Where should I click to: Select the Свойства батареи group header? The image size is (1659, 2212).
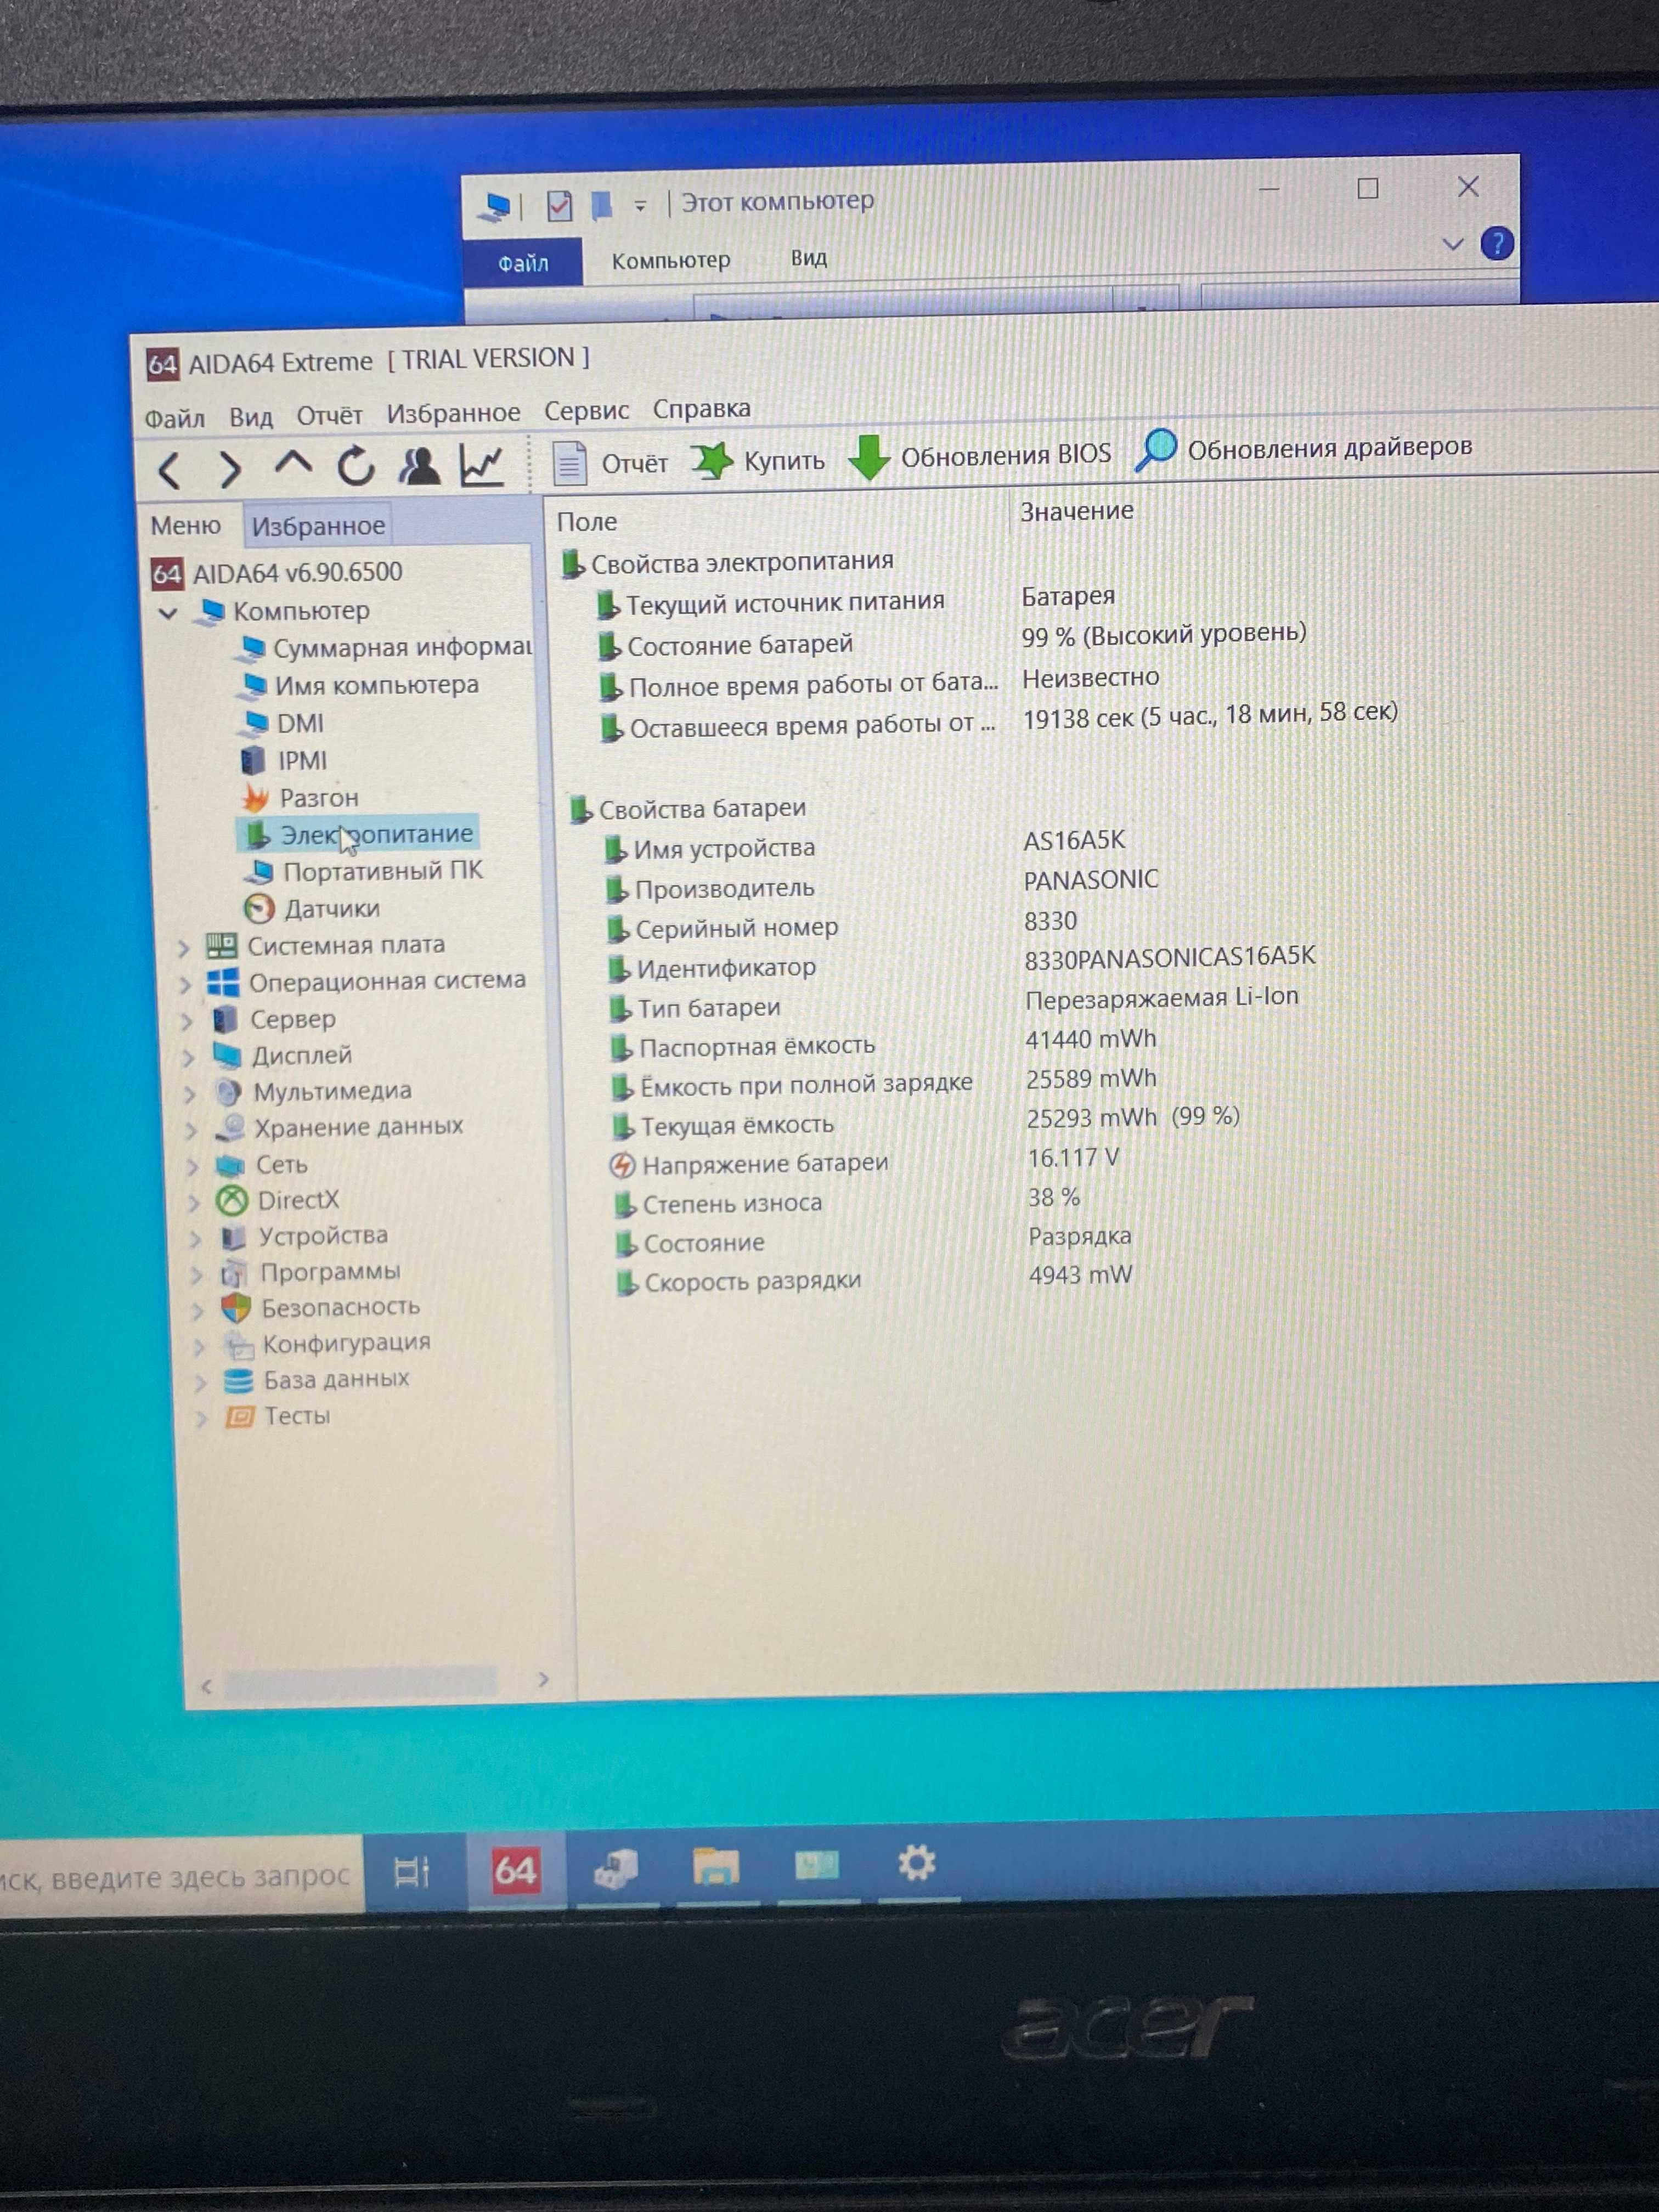click(x=688, y=808)
